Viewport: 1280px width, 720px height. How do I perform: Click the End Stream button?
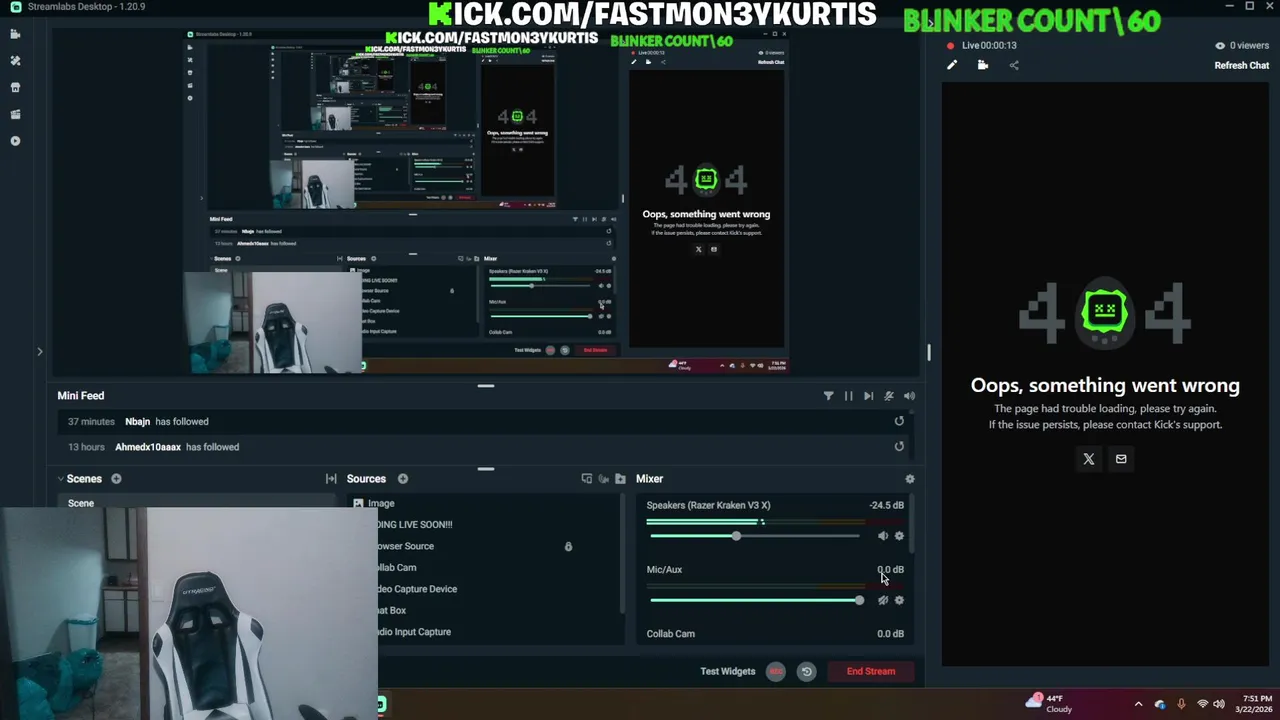(871, 671)
